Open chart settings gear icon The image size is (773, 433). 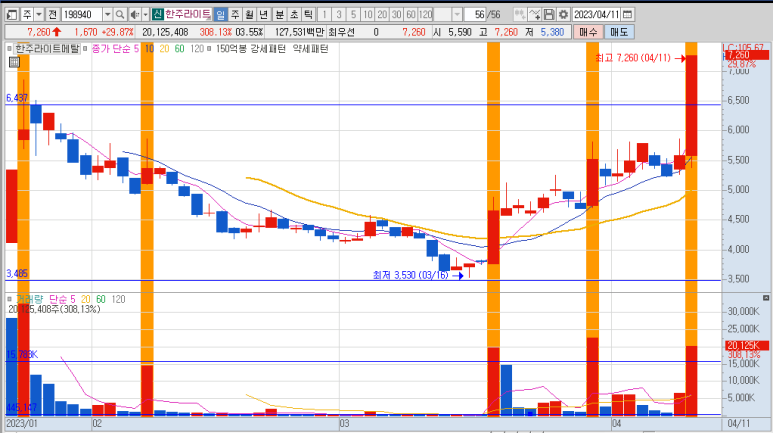[563, 14]
